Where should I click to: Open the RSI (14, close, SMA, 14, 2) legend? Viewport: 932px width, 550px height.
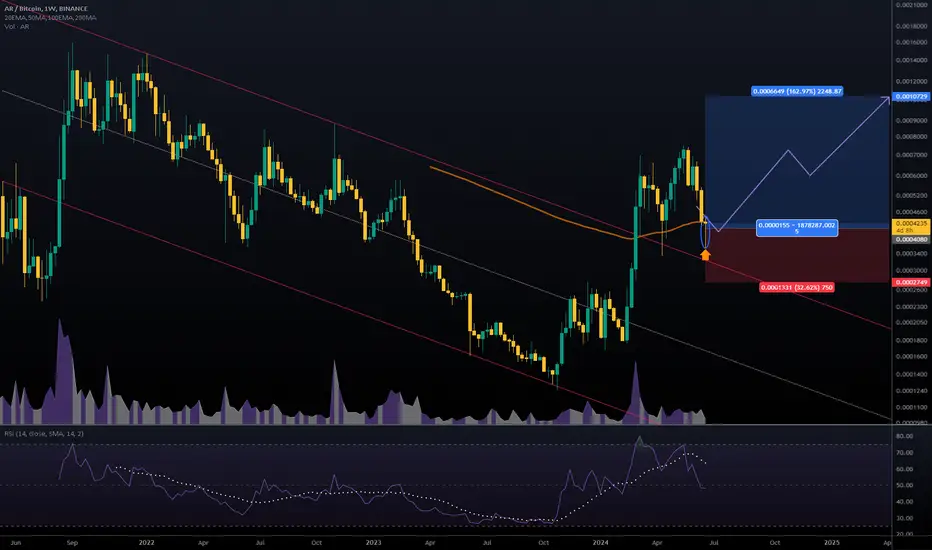click(x=44, y=434)
